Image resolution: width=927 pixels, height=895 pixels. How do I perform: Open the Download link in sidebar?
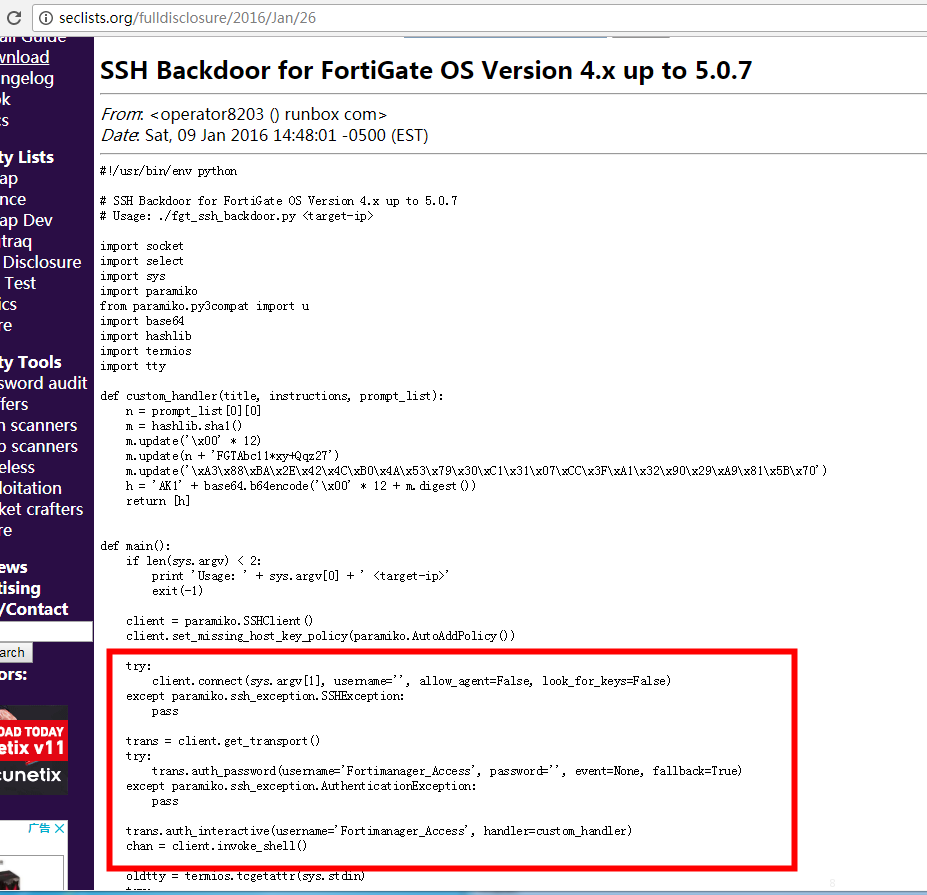point(24,57)
